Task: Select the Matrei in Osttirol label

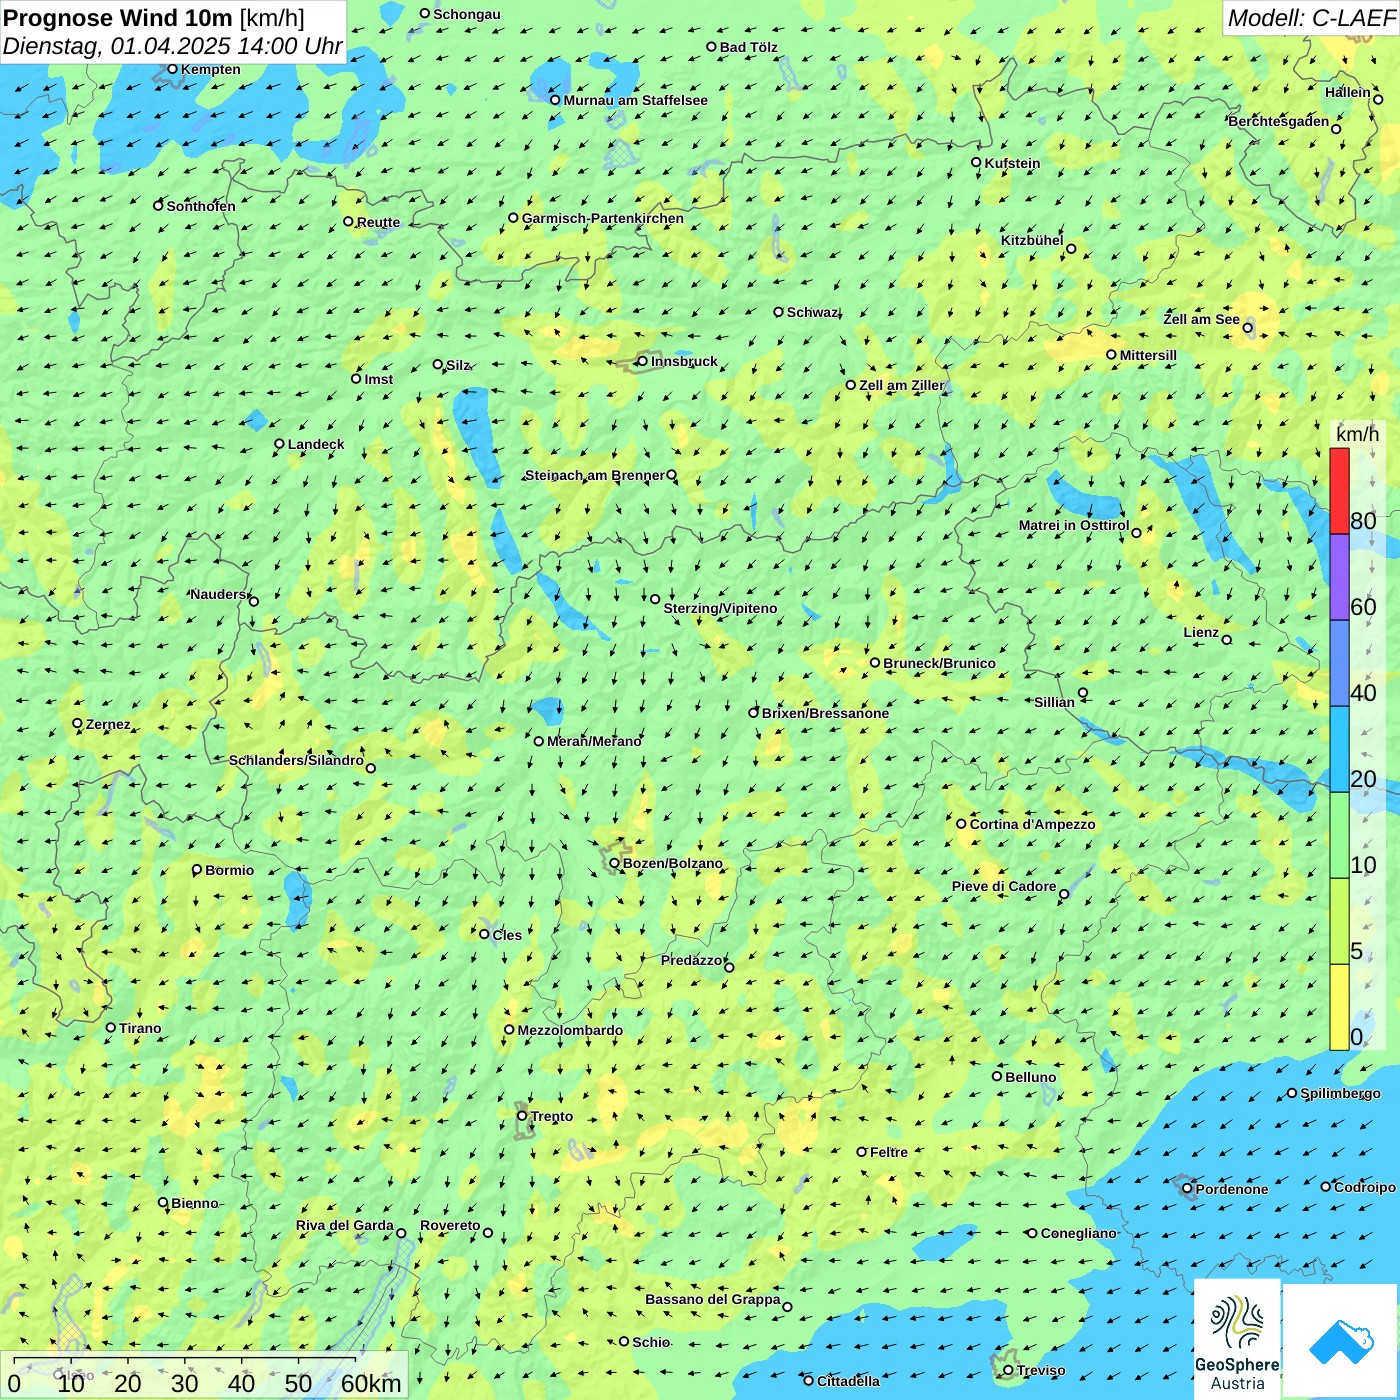Action: click(1074, 525)
